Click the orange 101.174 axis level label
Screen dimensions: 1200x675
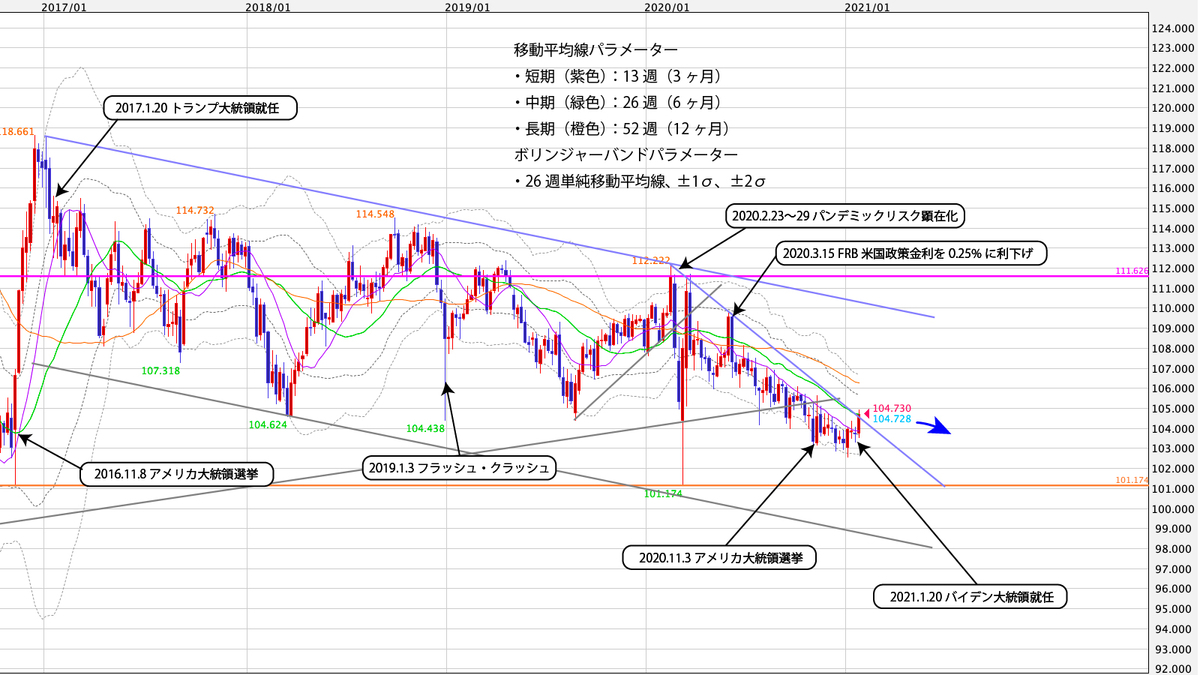click(x=1130, y=480)
